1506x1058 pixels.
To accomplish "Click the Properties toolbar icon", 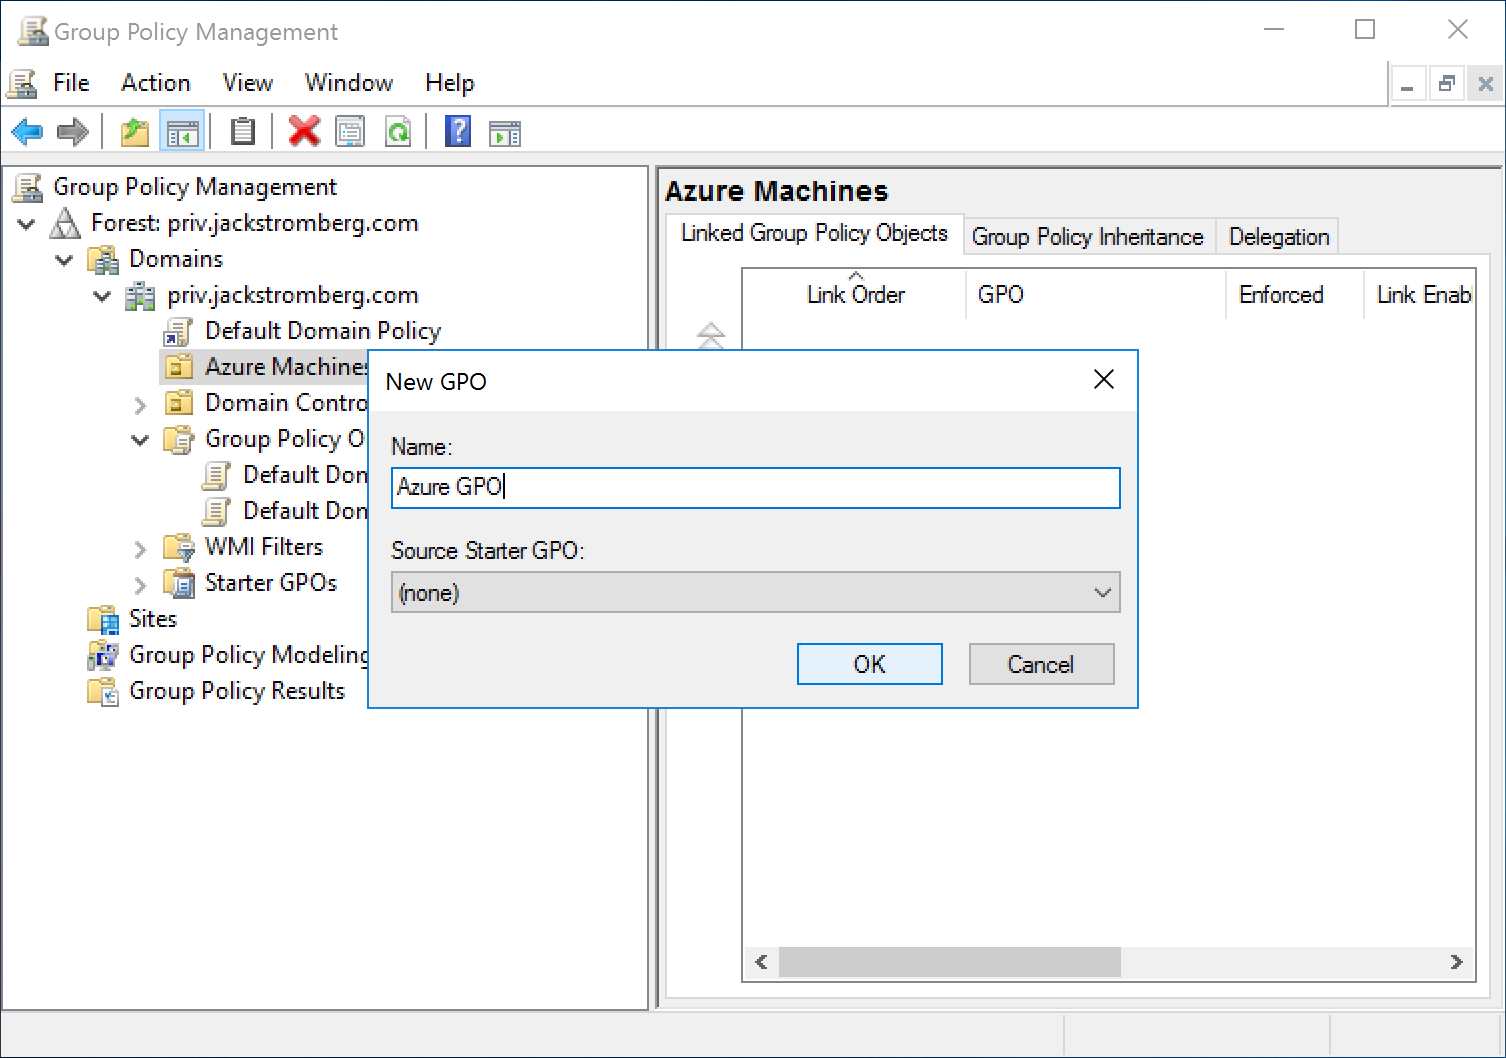I will click(350, 132).
